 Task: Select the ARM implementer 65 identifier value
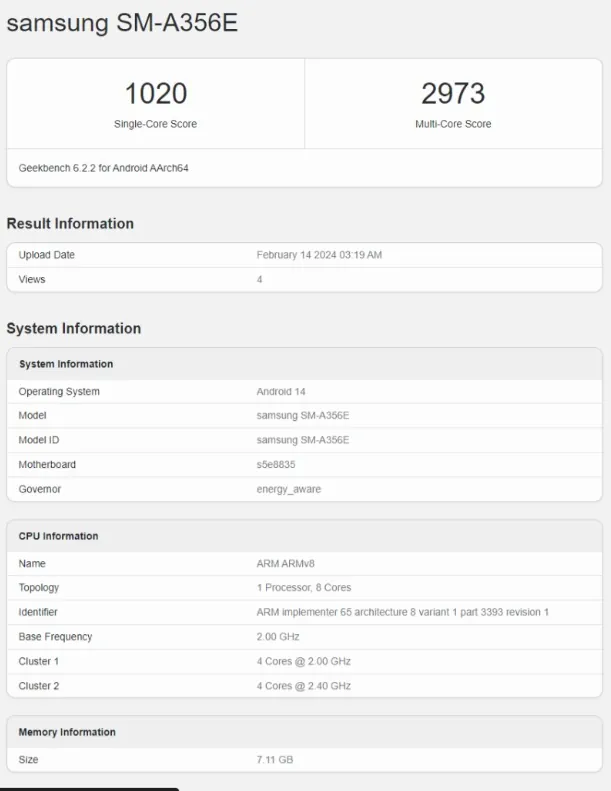pyautogui.click(x=403, y=612)
